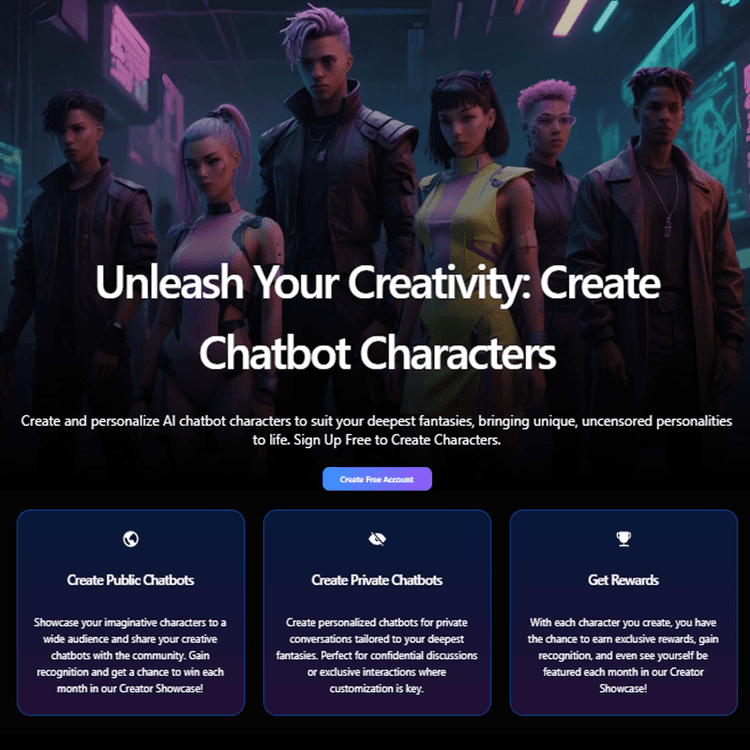Open the Create Private Chatbots heading
The image size is (750, 750).
(377, 580)
